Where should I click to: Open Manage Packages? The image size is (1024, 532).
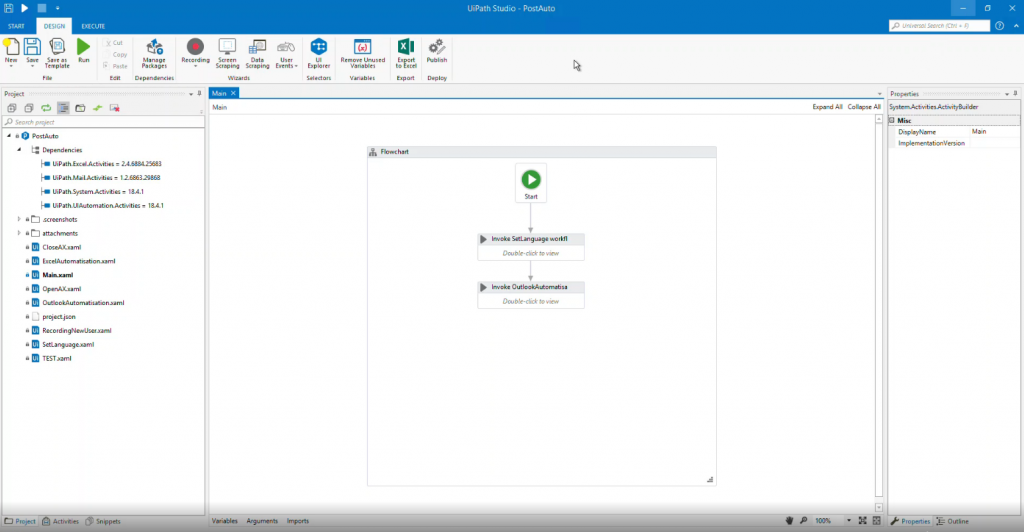(x=154, y=53)
